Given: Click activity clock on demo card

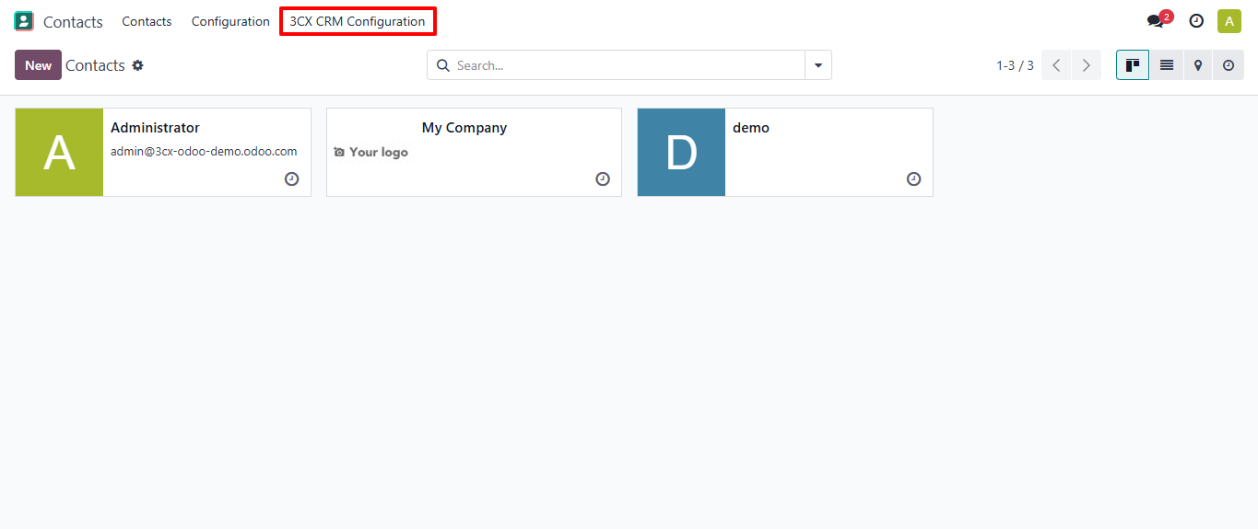Looking at the screenshot, I should tap(913, 179).
